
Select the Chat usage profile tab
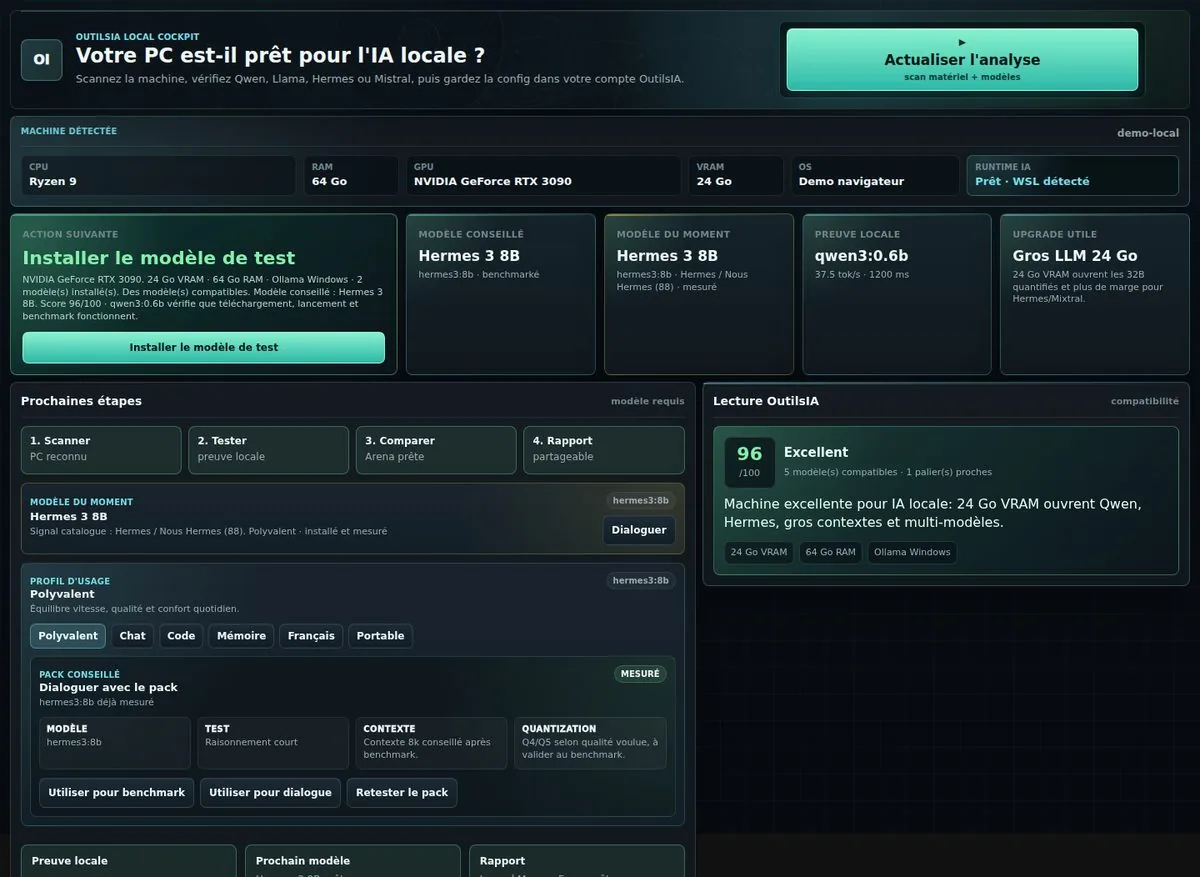coord(132,636)
